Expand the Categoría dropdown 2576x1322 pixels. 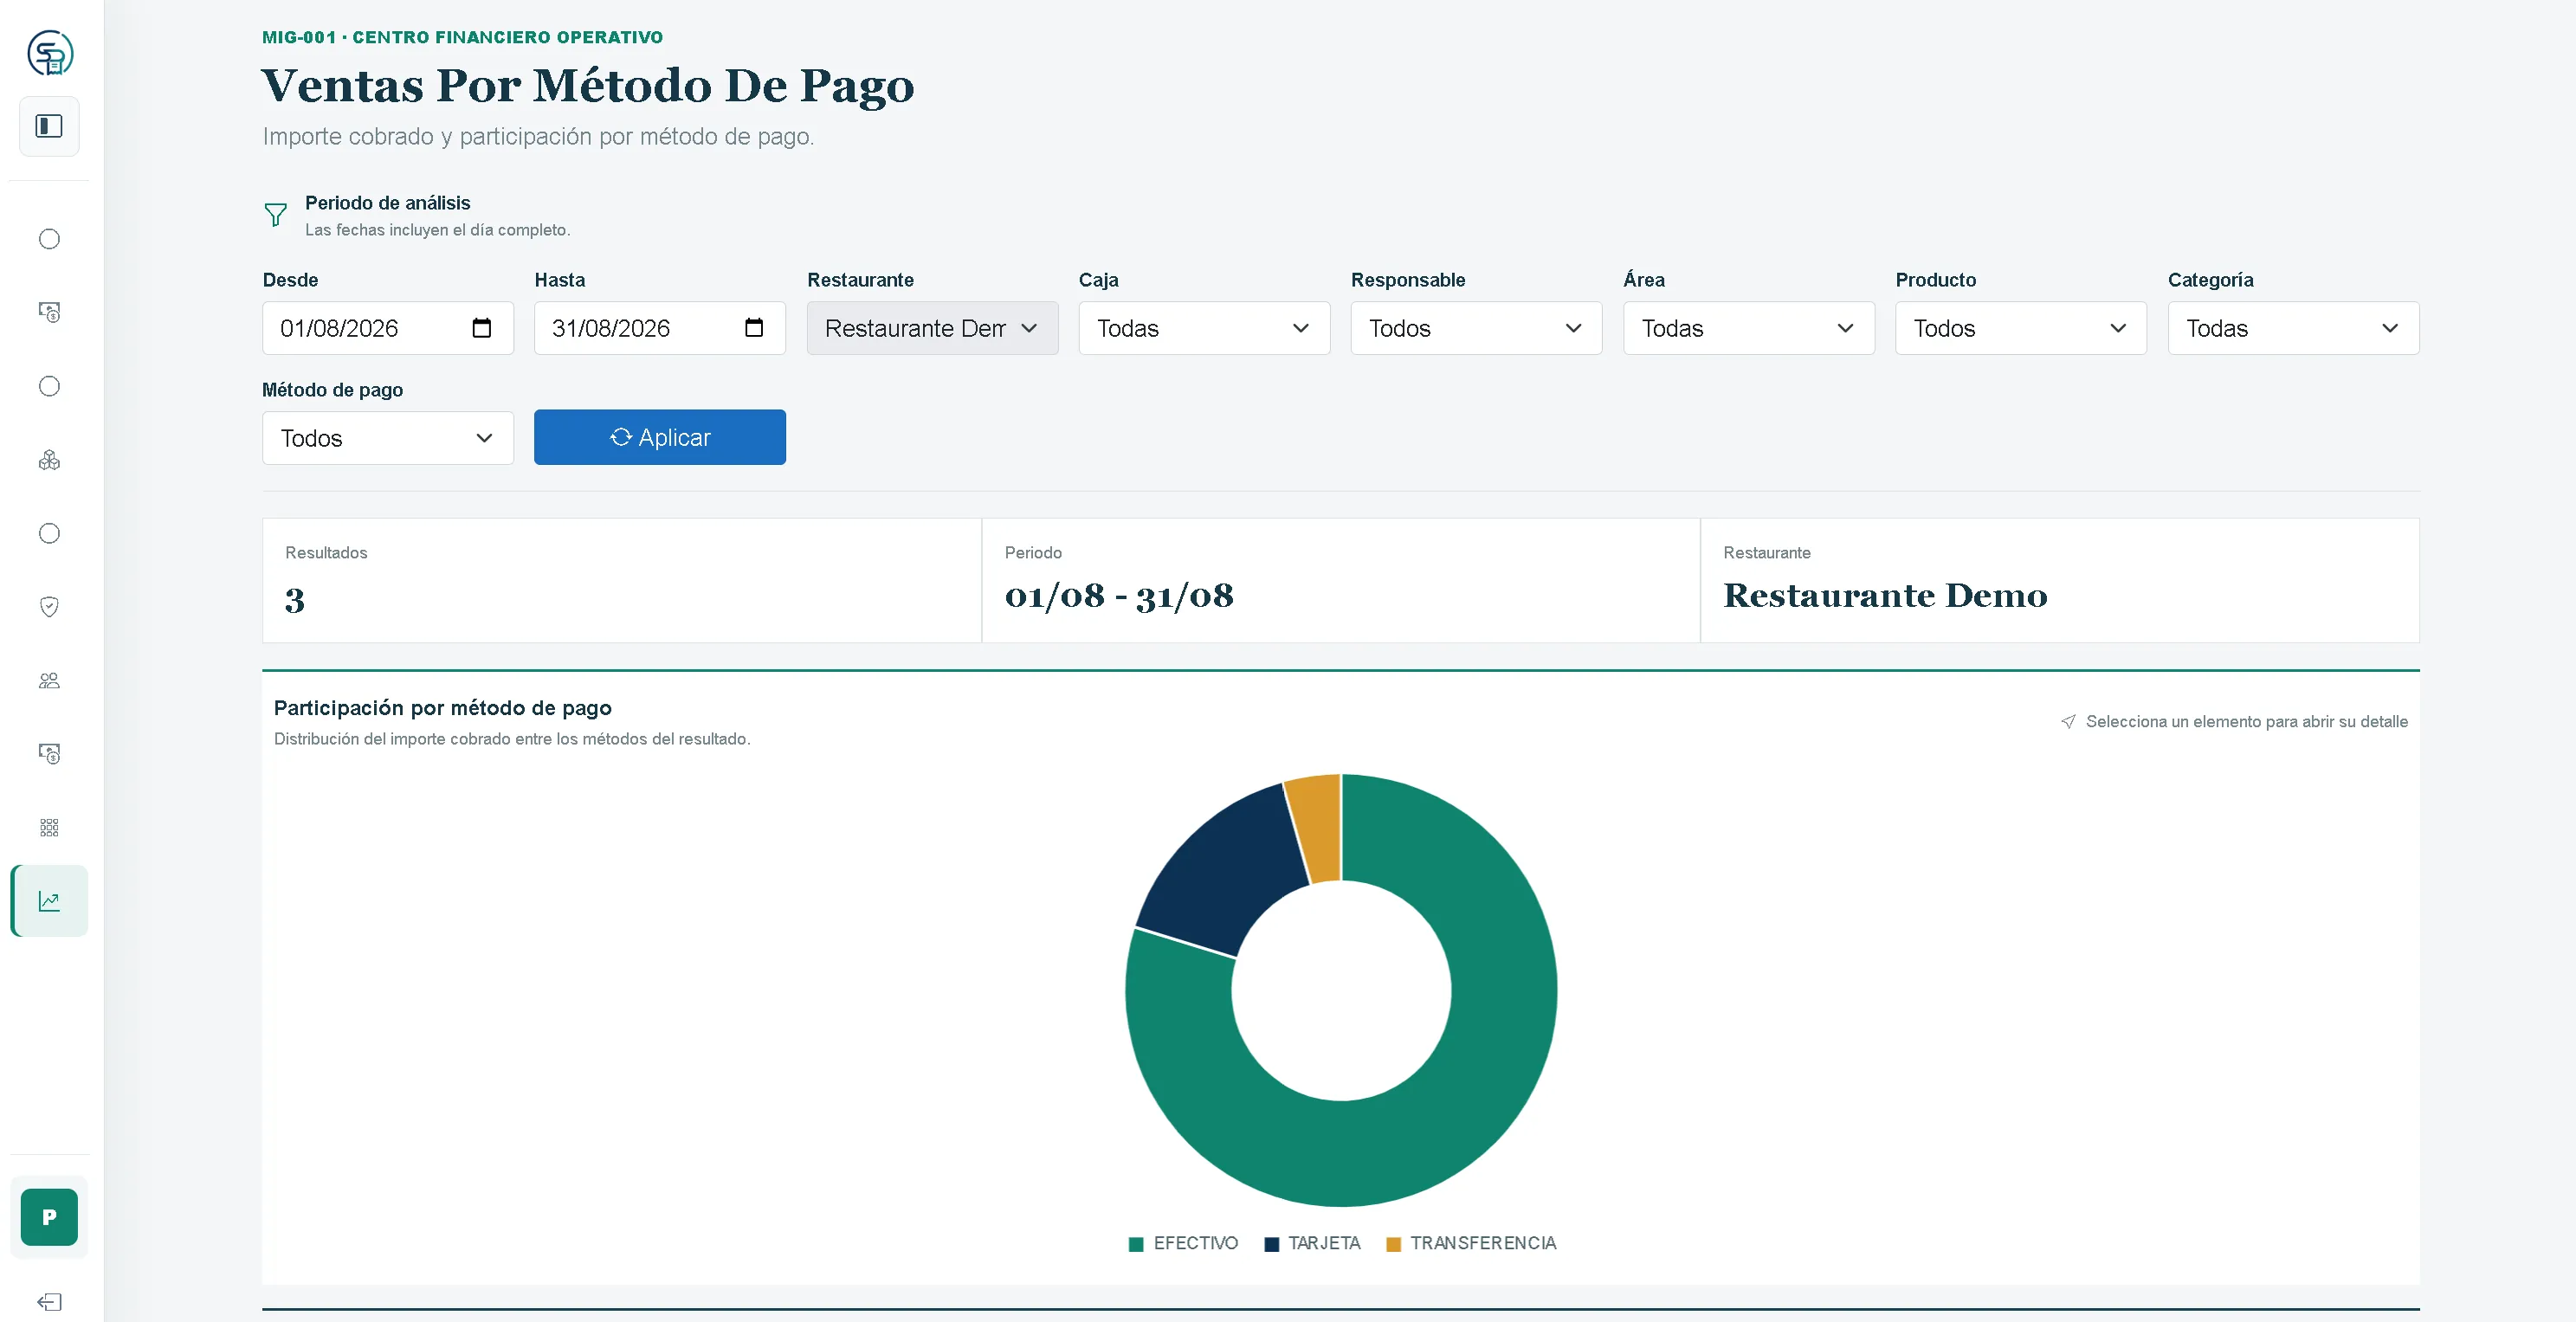(2293, 328)
